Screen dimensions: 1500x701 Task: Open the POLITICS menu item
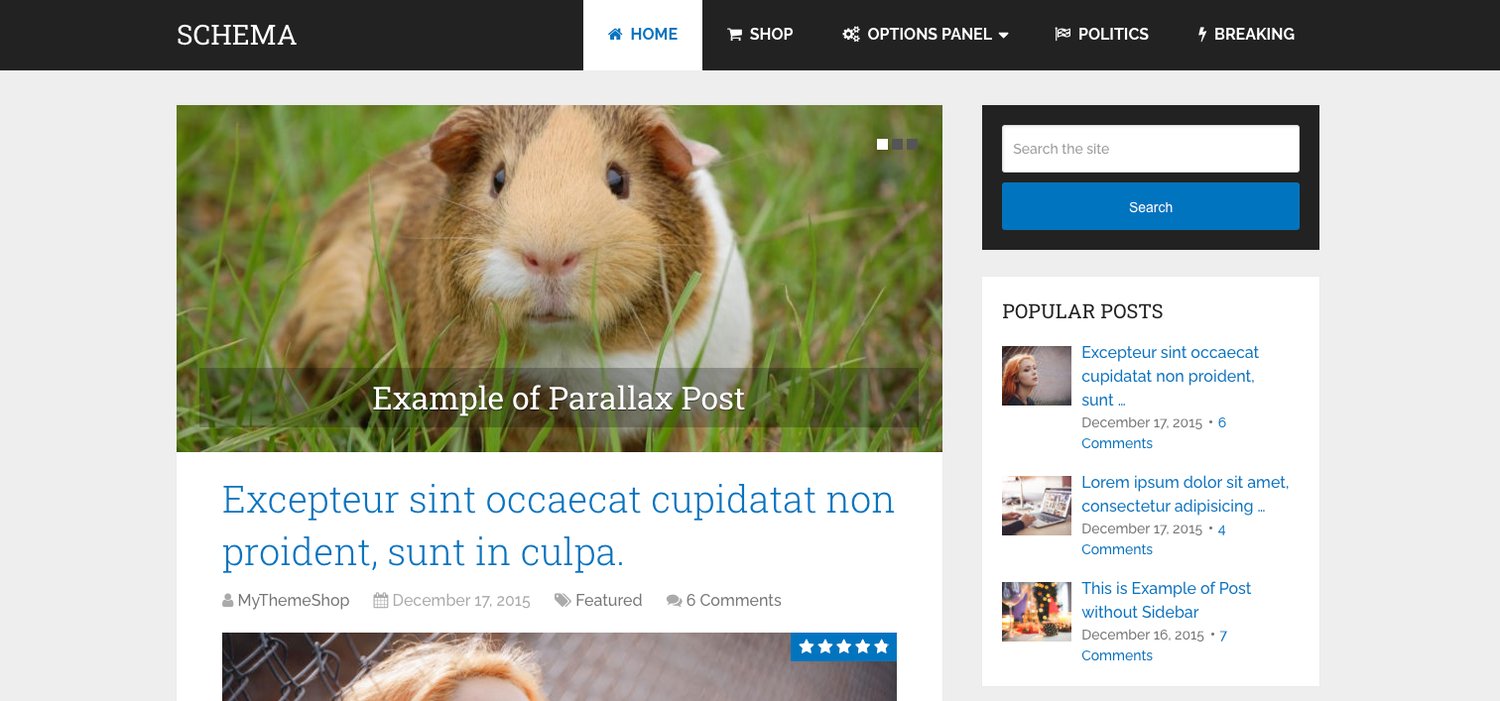(x=1102, y=34)
